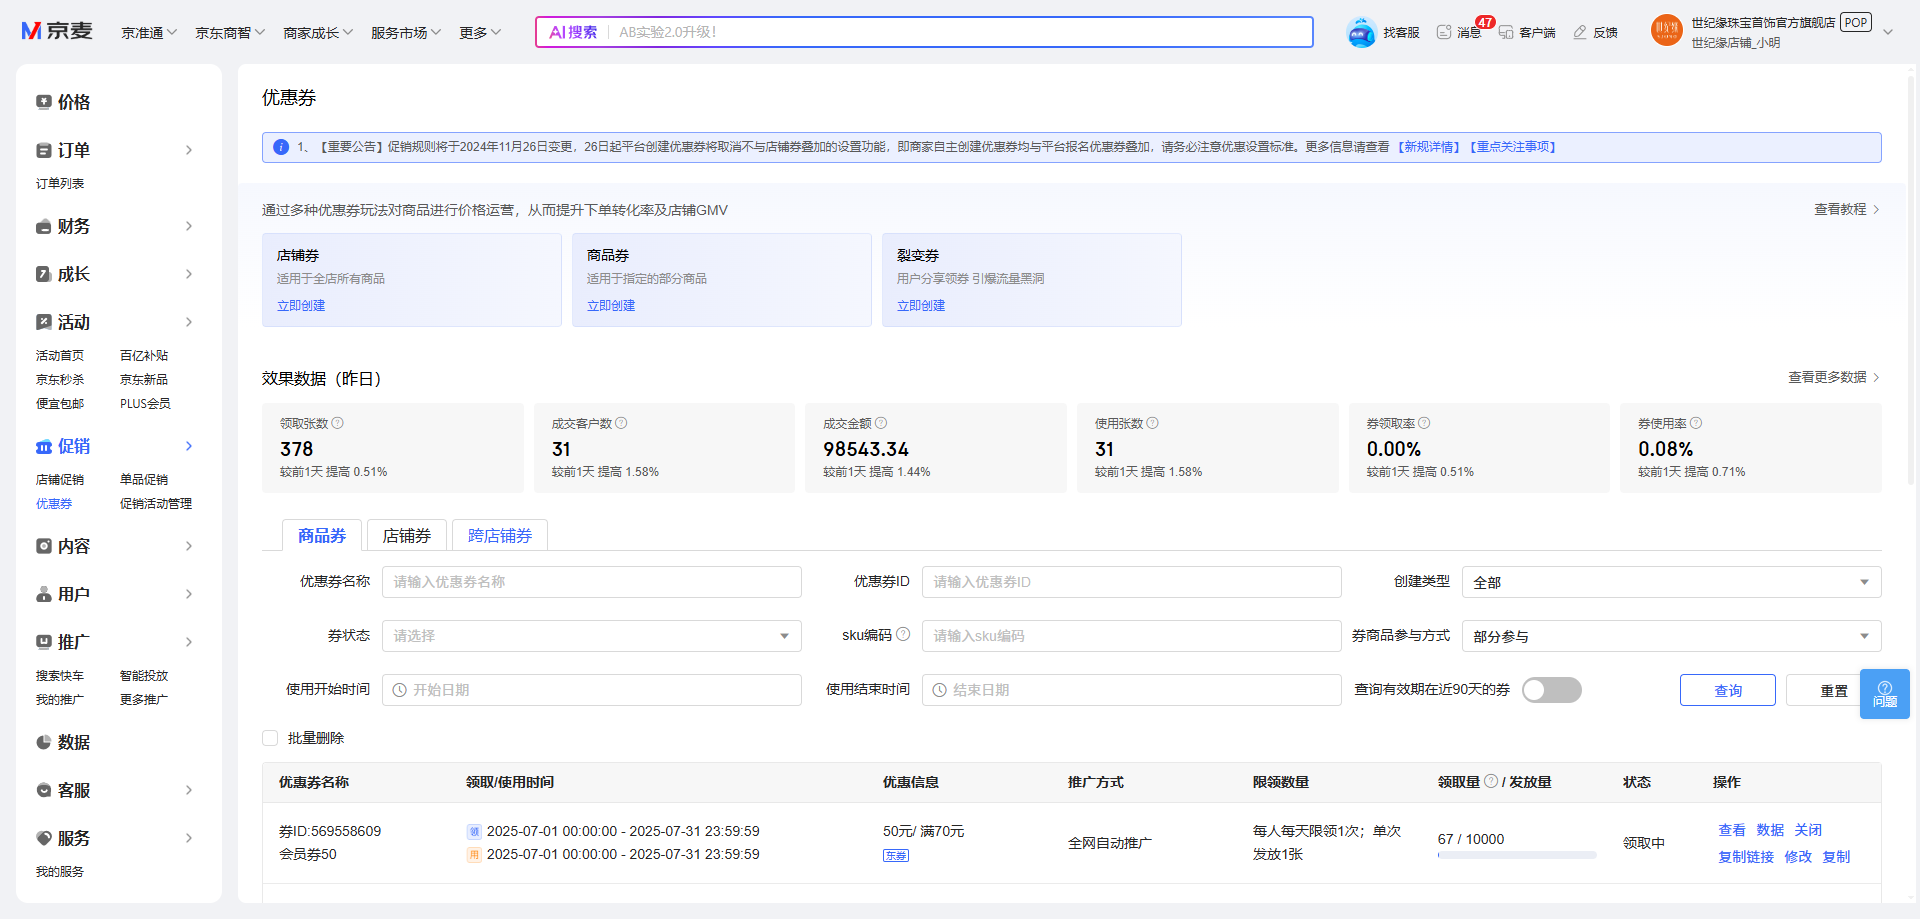Click 立即创建 under 裂变券
Screen dimensions: 1920x919
click(920, 306)
